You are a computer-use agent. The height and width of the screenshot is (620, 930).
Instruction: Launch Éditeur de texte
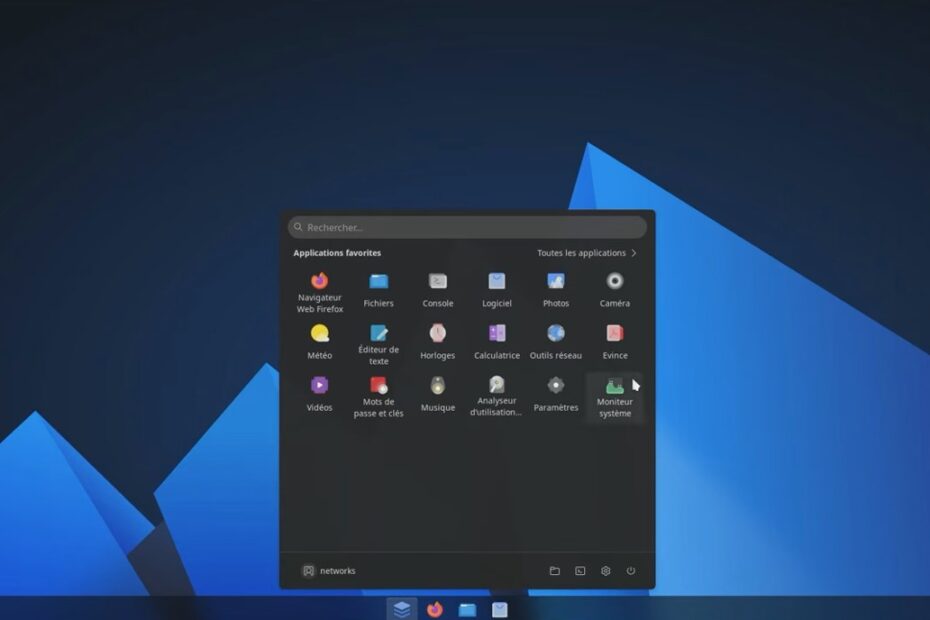(x=378, y=334)
